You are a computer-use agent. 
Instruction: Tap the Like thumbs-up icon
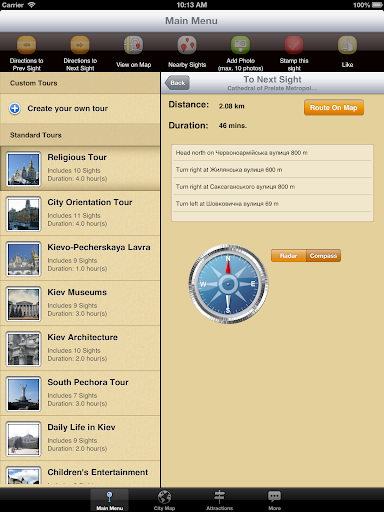(x=347, y=45)
